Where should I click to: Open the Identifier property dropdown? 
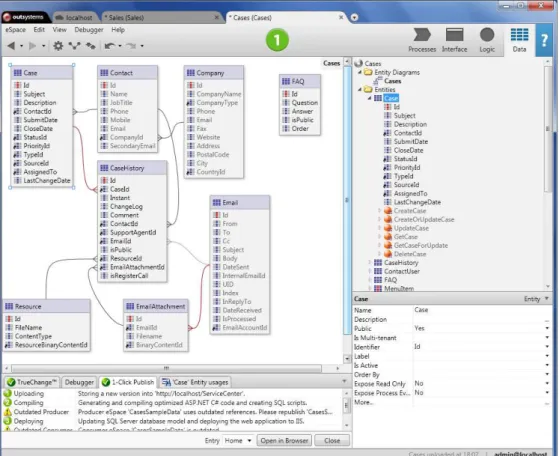click(547, 347)
